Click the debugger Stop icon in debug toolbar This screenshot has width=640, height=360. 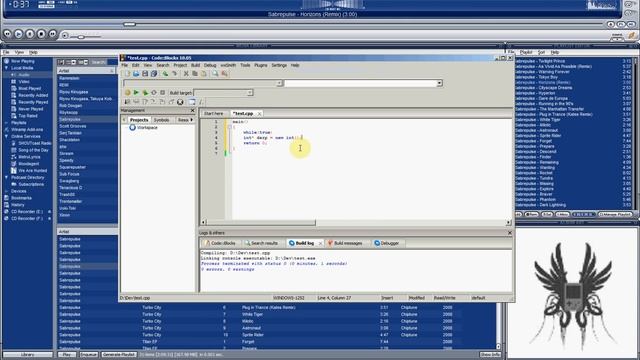(180, 102)
